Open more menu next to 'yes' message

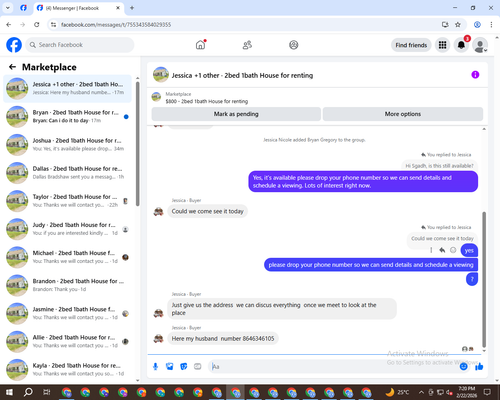point(431,250)
